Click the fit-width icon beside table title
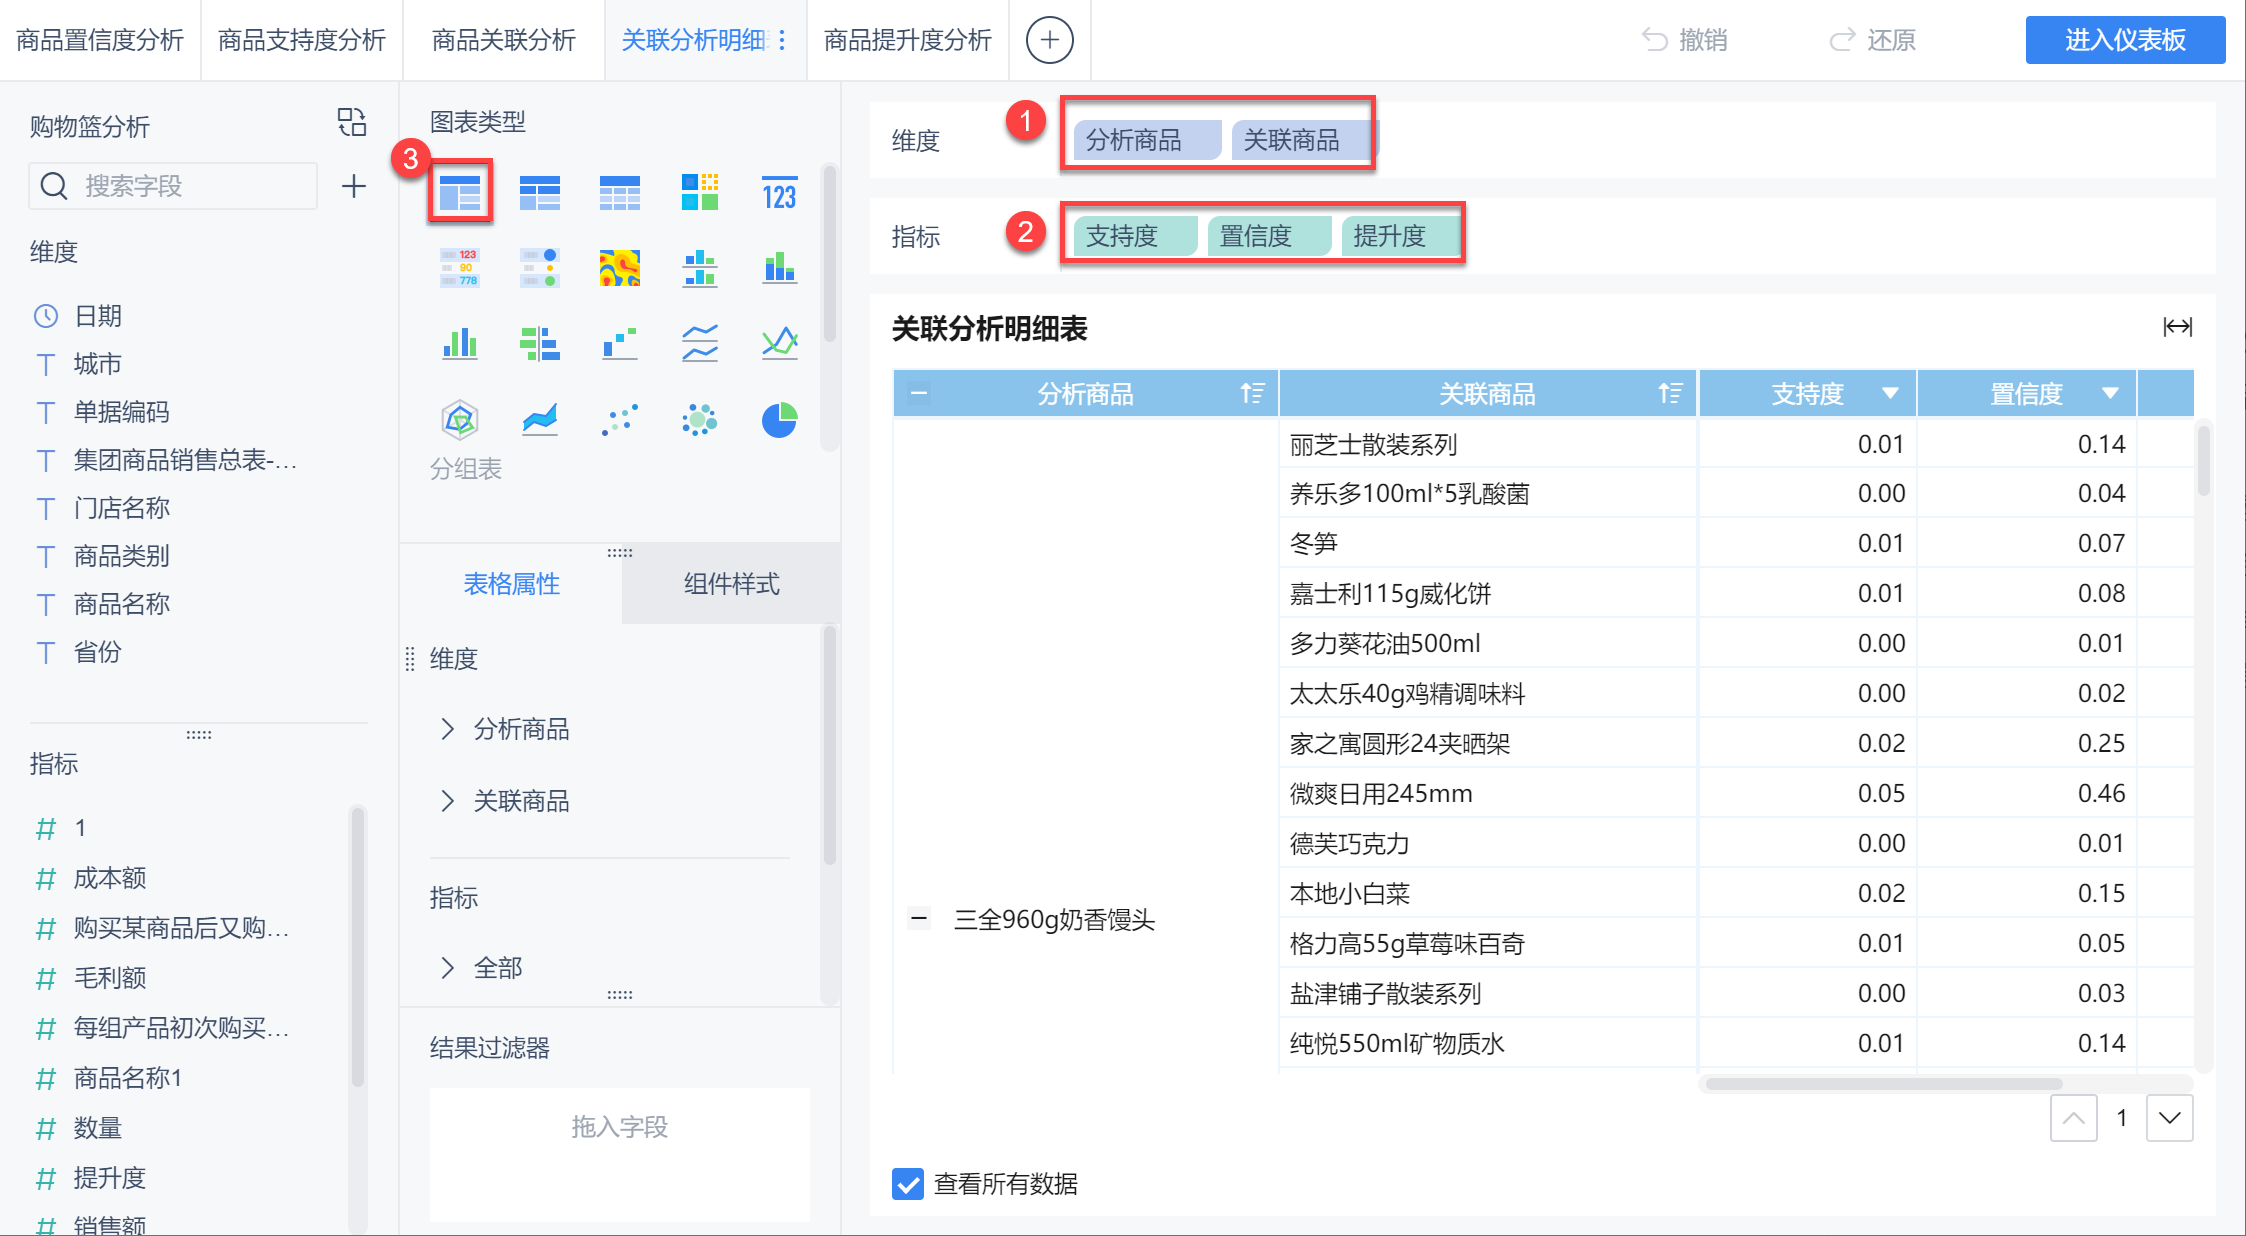The width and height of the screenshot is (2246, 1236). [x=2177, y=327]
